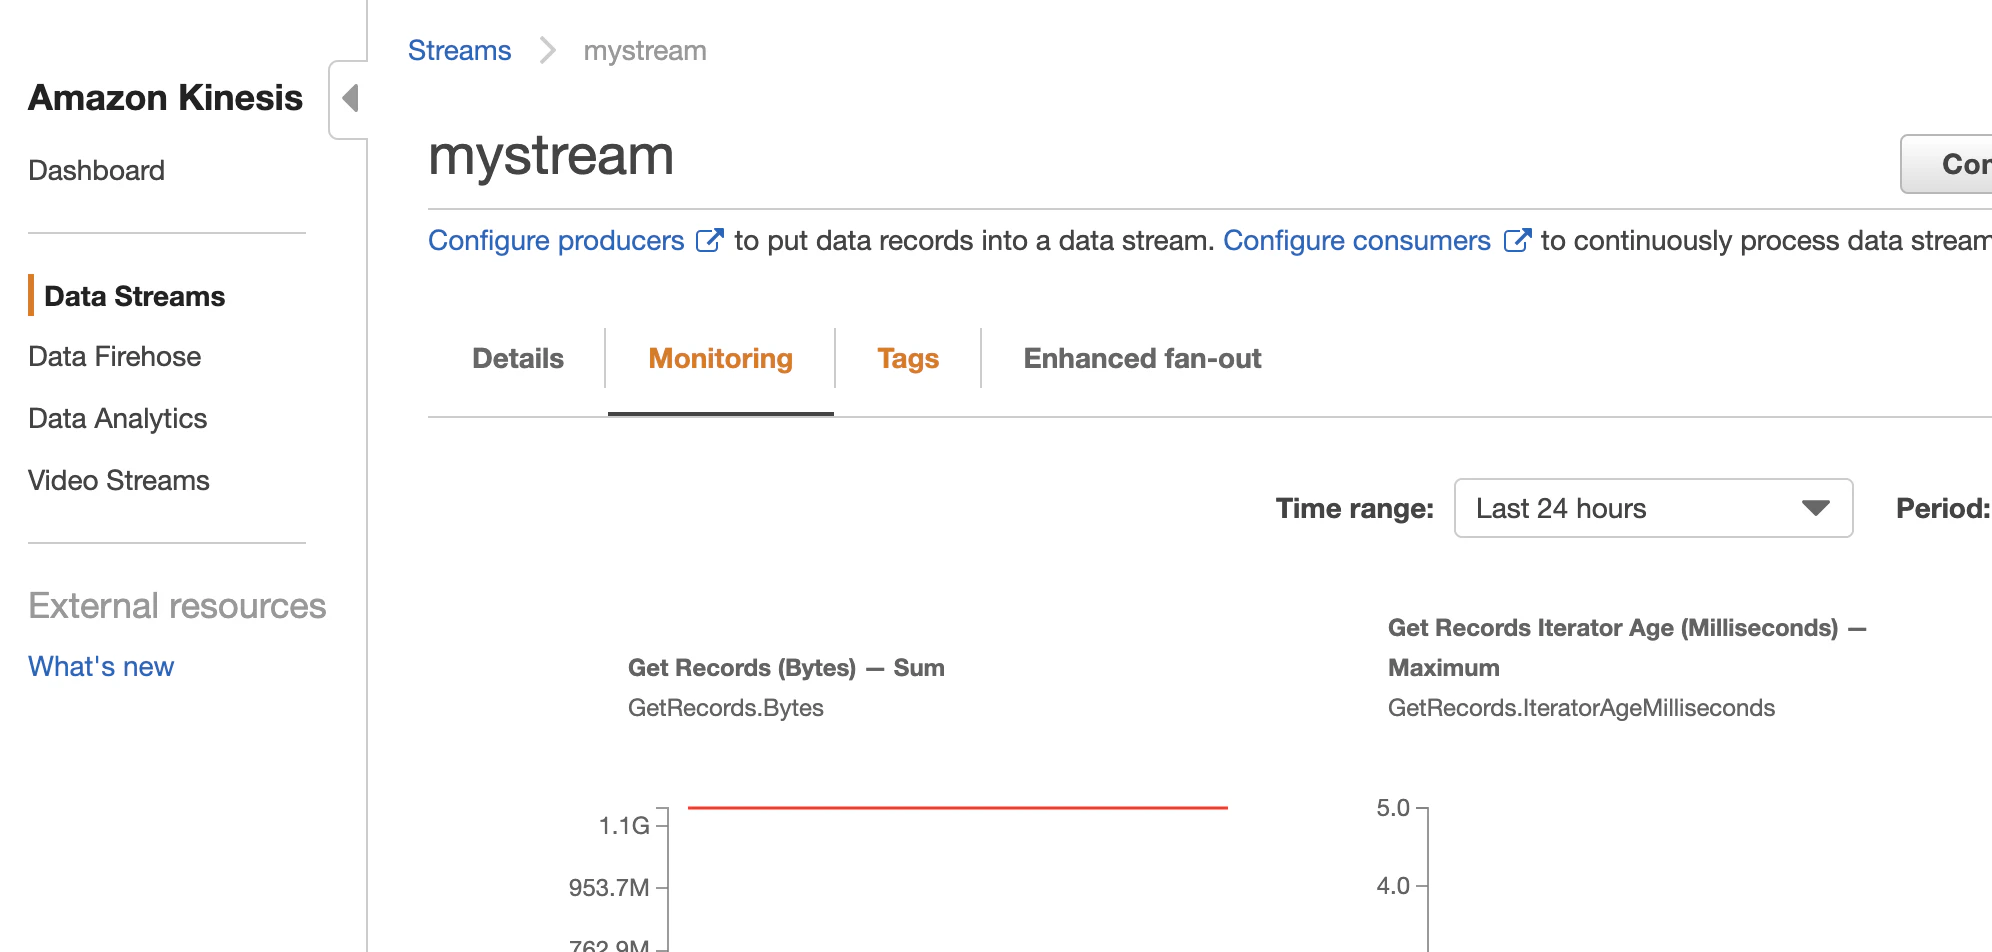Open Data Analytics from the sidebar
Screen dimensions: 1992x952
[117, 419]
